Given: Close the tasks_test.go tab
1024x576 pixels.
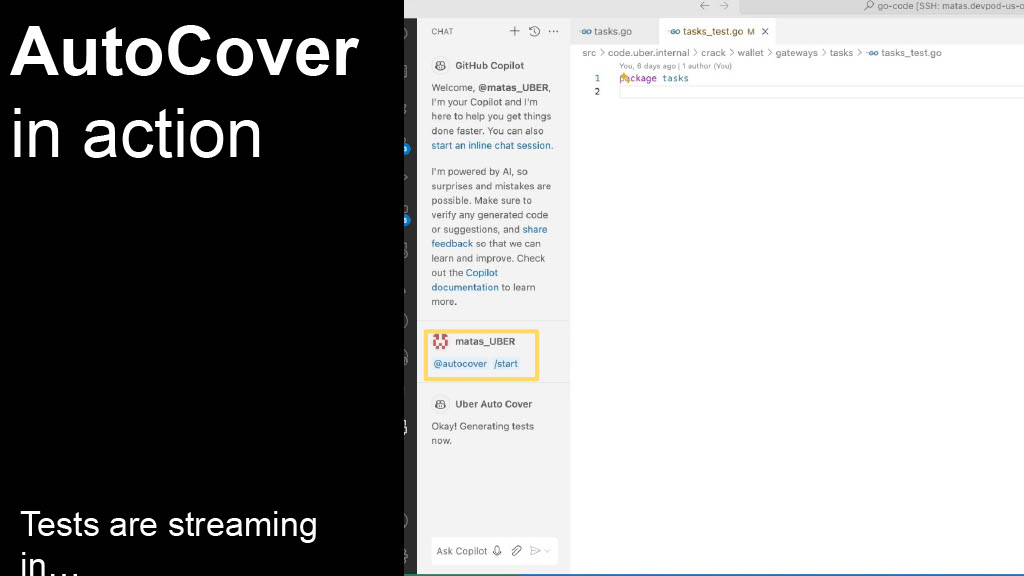Looking at the screenshot, I should pos(765,31).
